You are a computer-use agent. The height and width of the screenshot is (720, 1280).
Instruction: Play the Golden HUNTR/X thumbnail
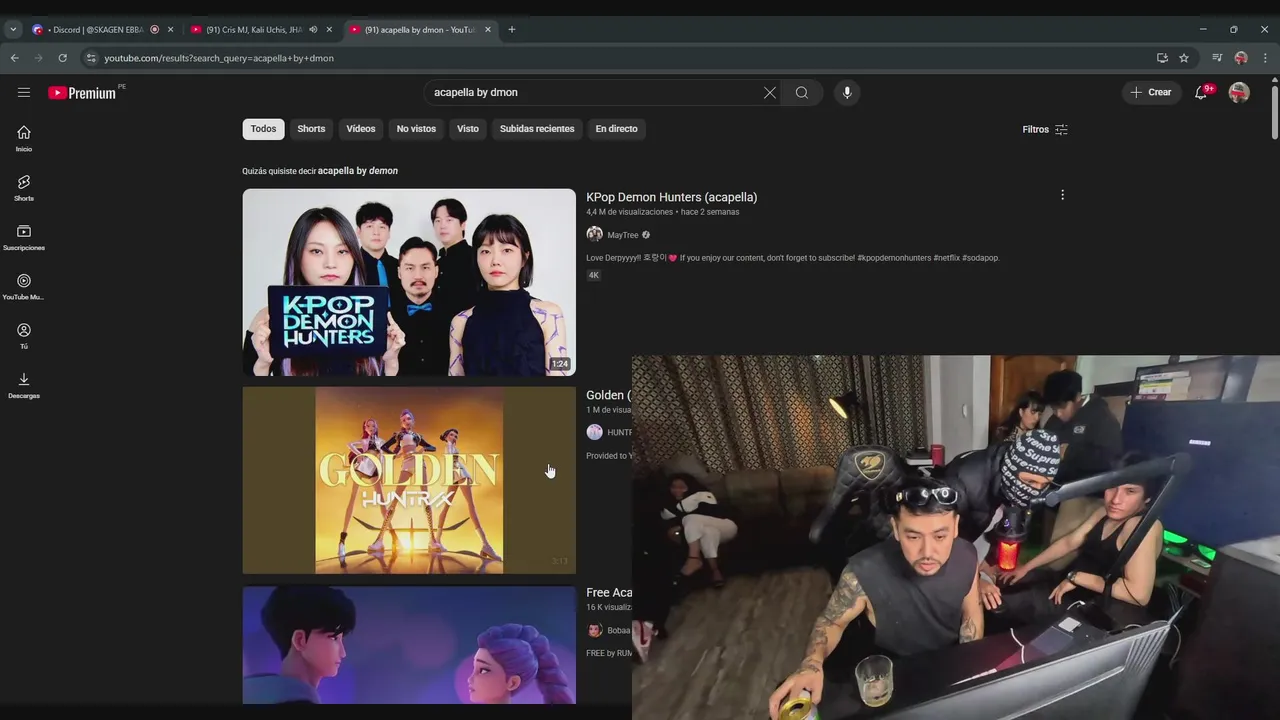409,480
